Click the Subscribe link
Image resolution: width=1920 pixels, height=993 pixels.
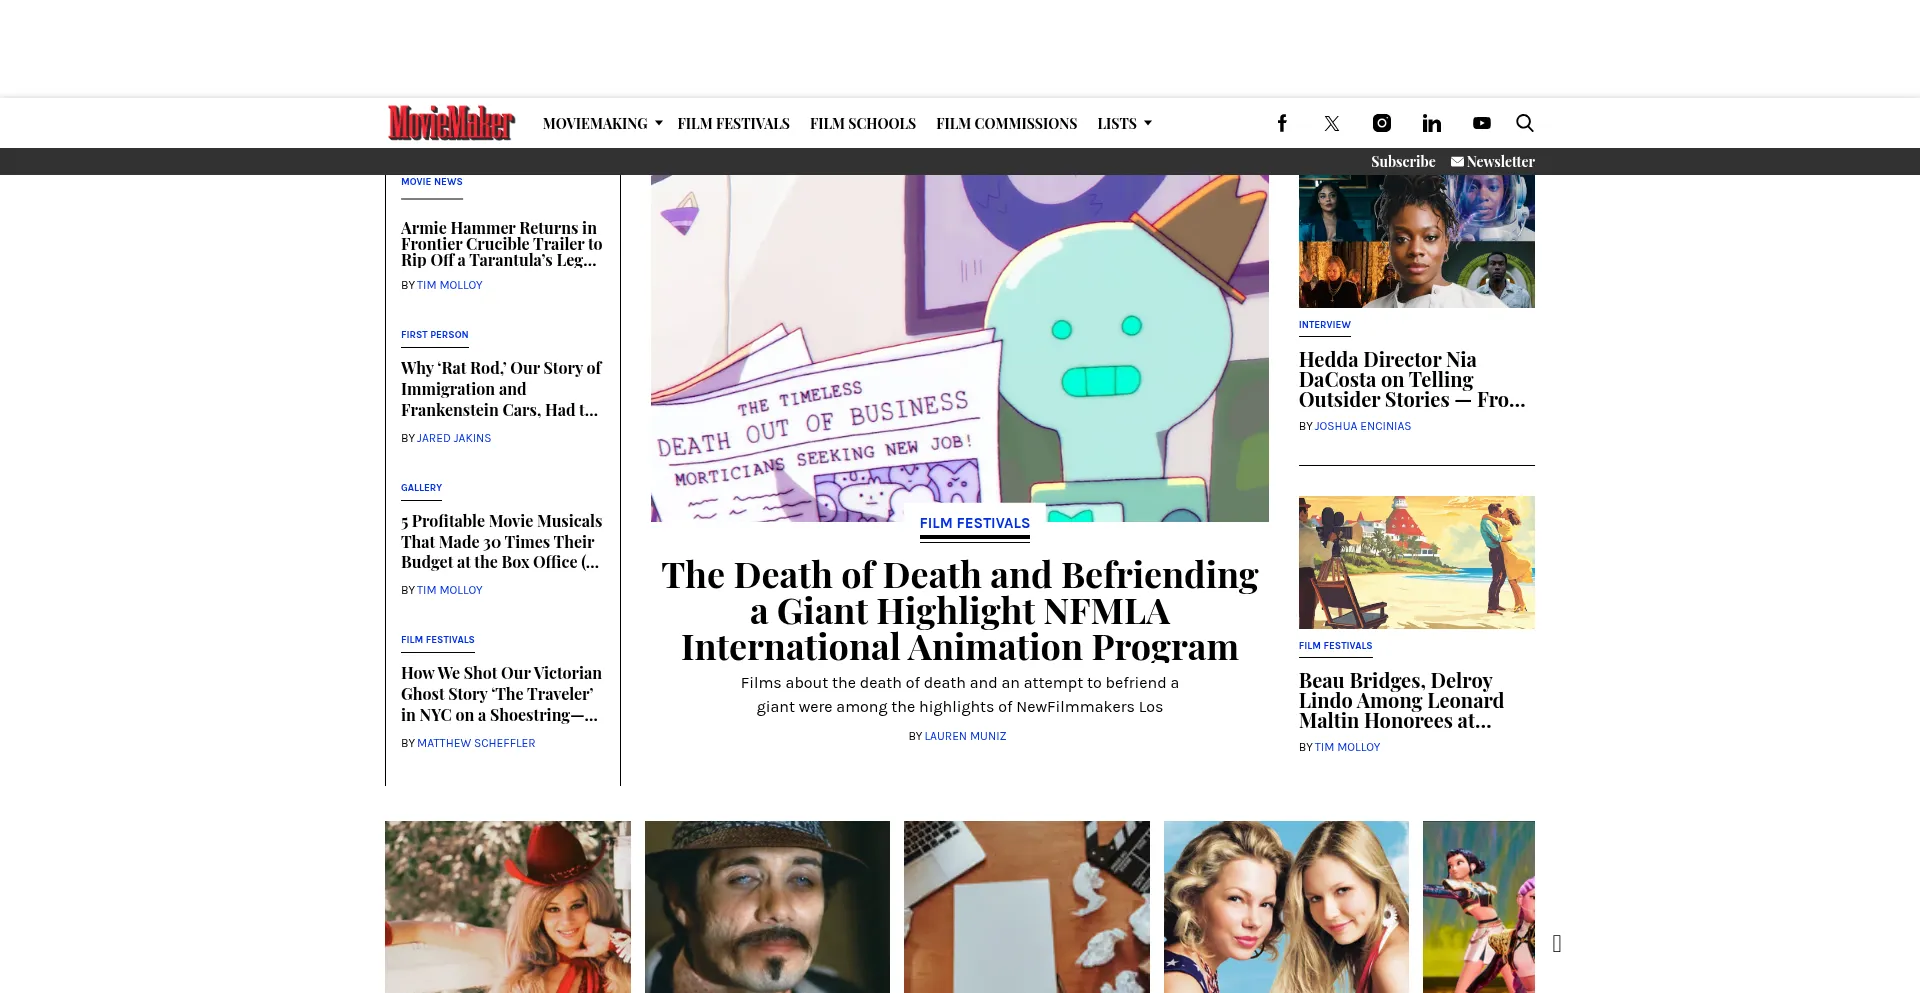1403,161
